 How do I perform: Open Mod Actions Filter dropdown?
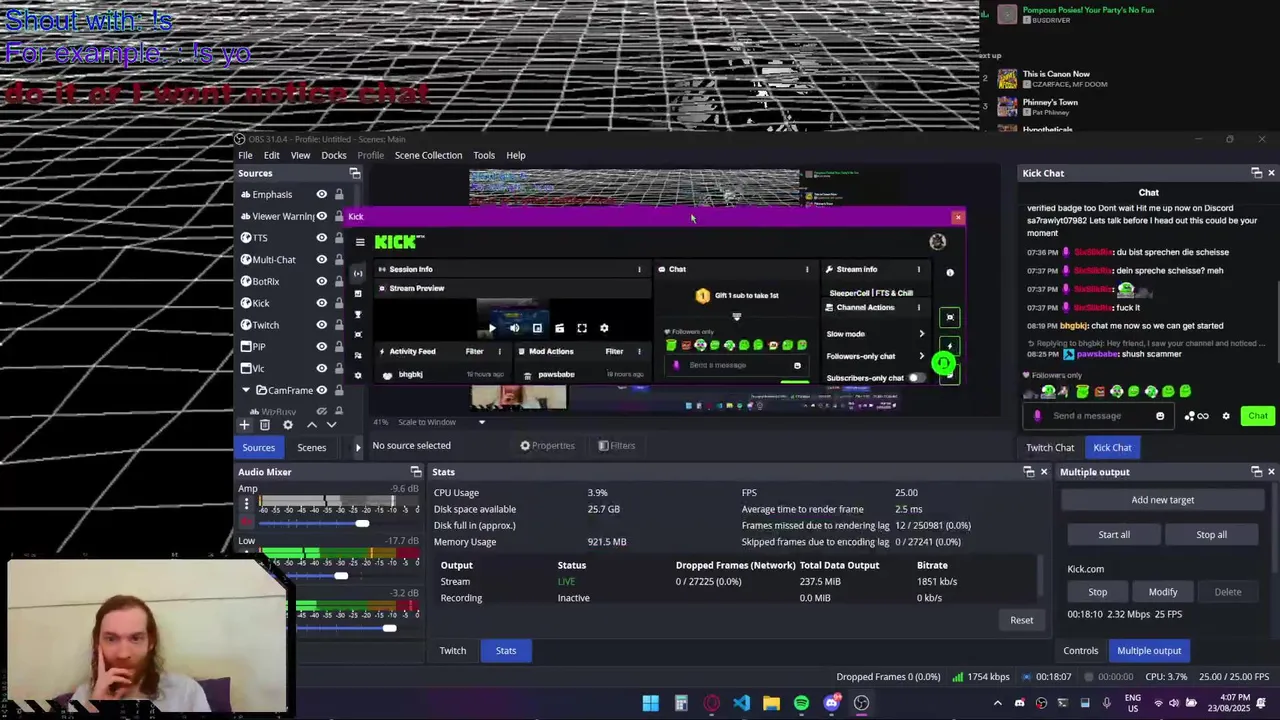[624, 352]
